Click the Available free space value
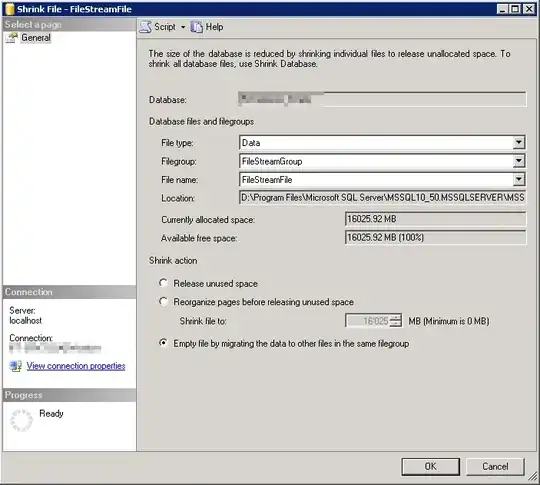Viewport: 540px width, 485px height. [x=435, y=237]
